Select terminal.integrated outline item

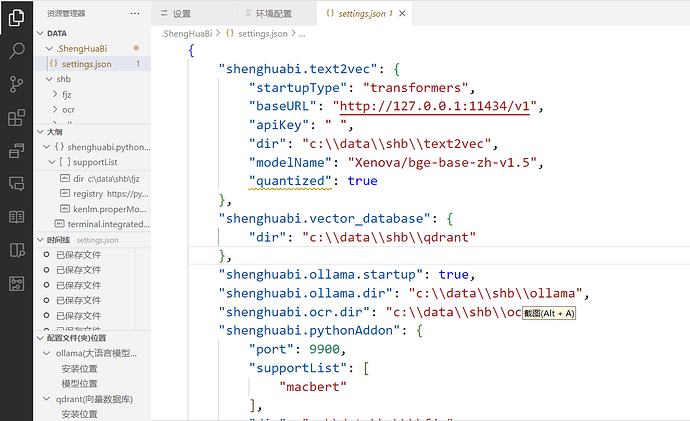(92, 224)
